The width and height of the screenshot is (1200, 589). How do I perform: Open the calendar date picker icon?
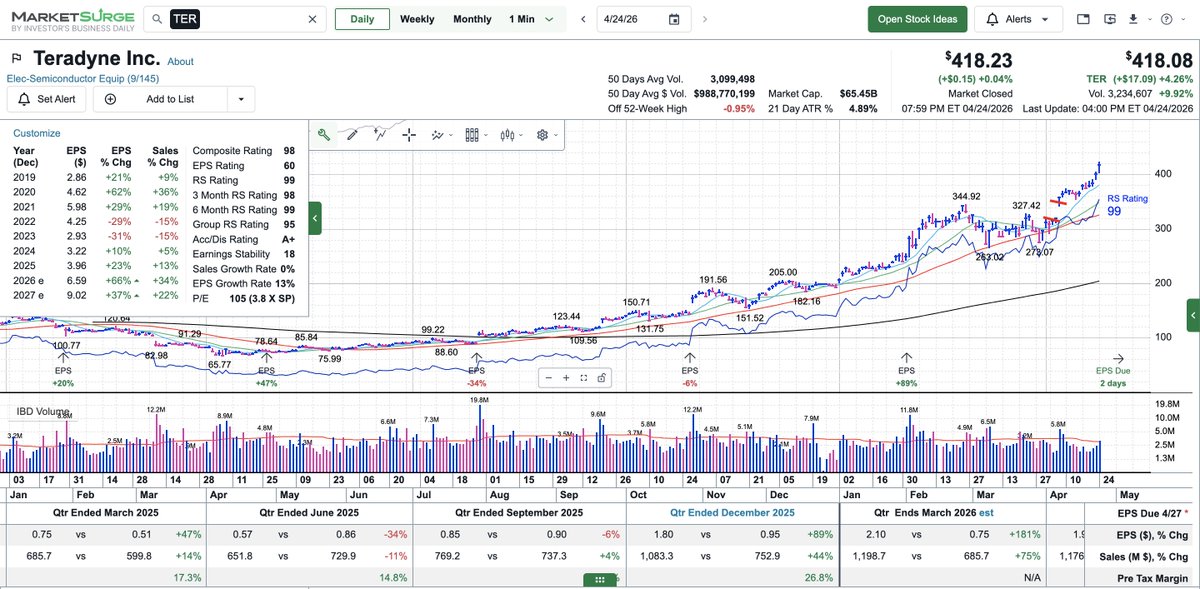coord(674,19)
